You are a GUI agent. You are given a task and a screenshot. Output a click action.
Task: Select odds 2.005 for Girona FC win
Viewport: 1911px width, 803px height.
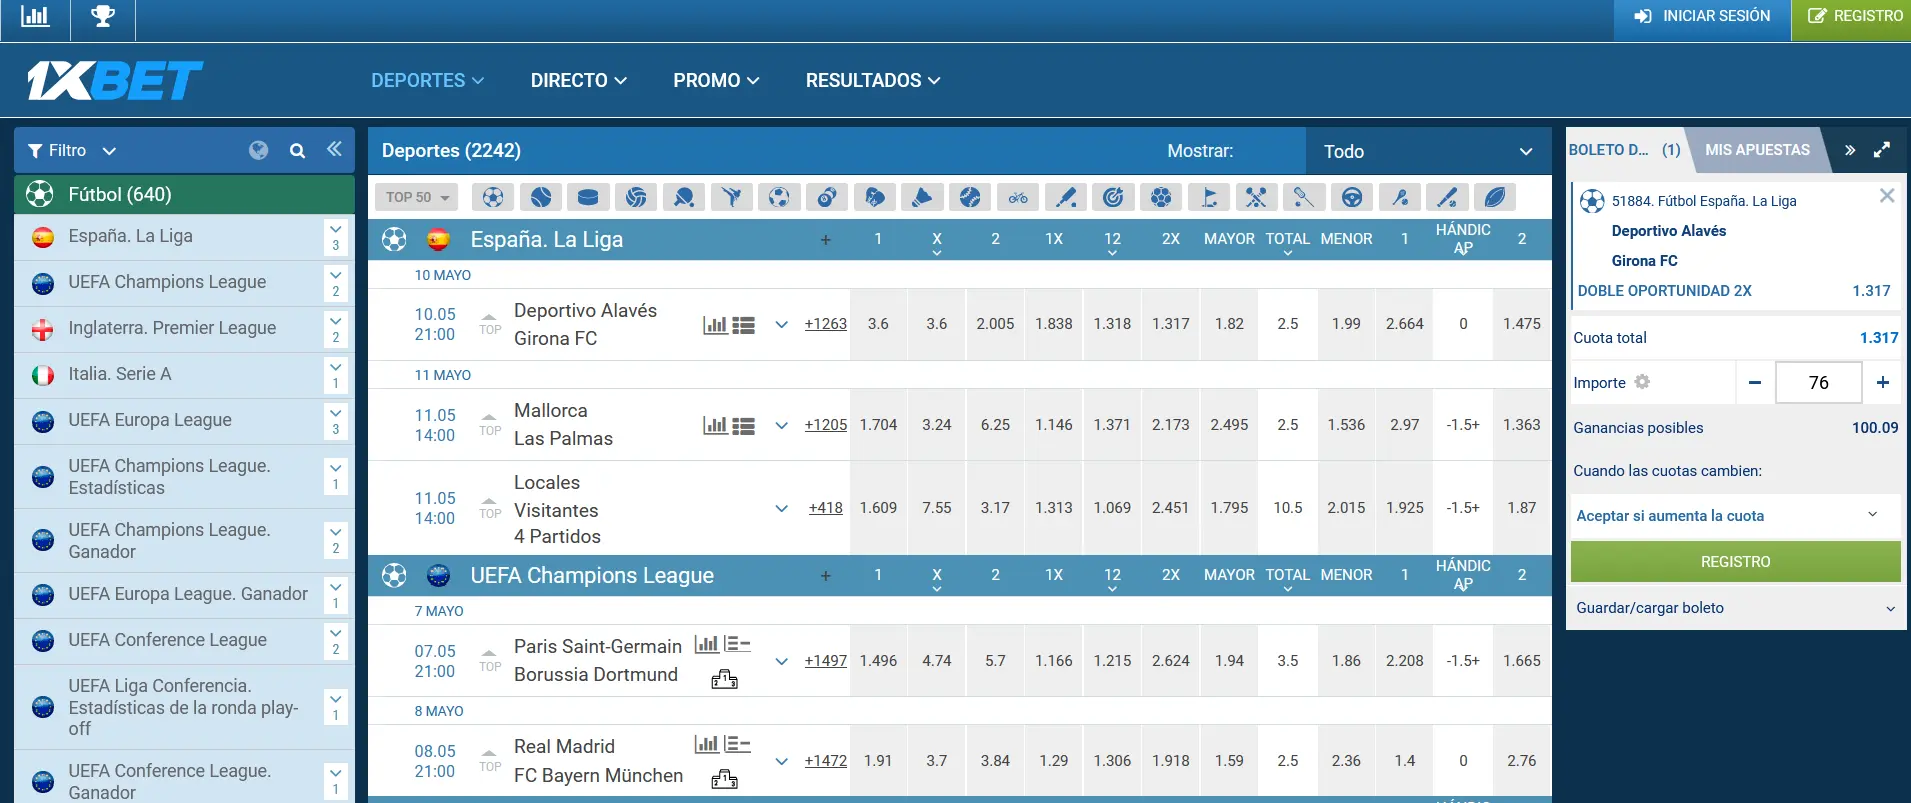tap(995, 324)
